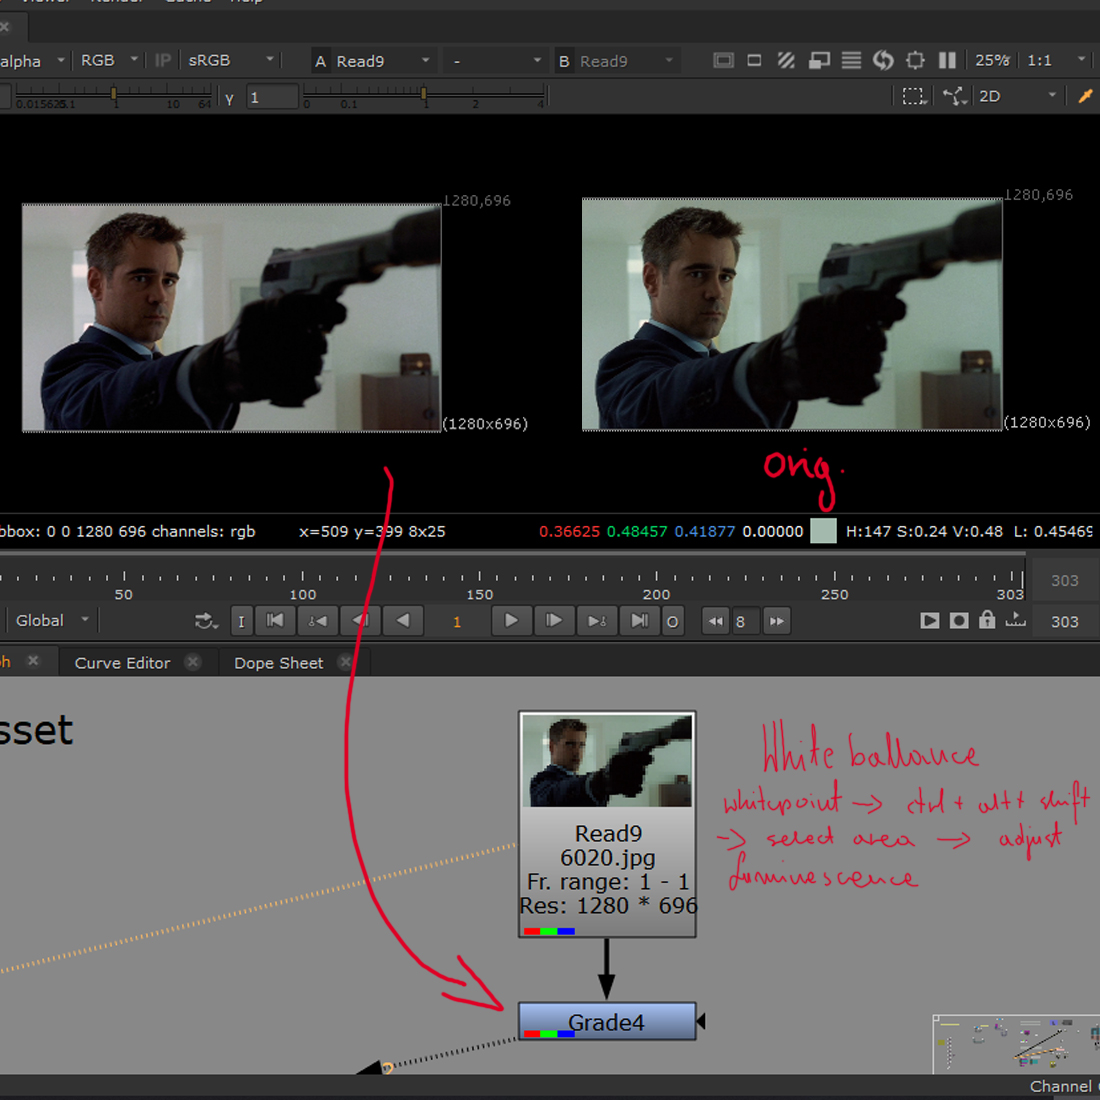Select the Grade4 node
The height and width of the screenshot is (1100, 1100).
click(607, 1021)
